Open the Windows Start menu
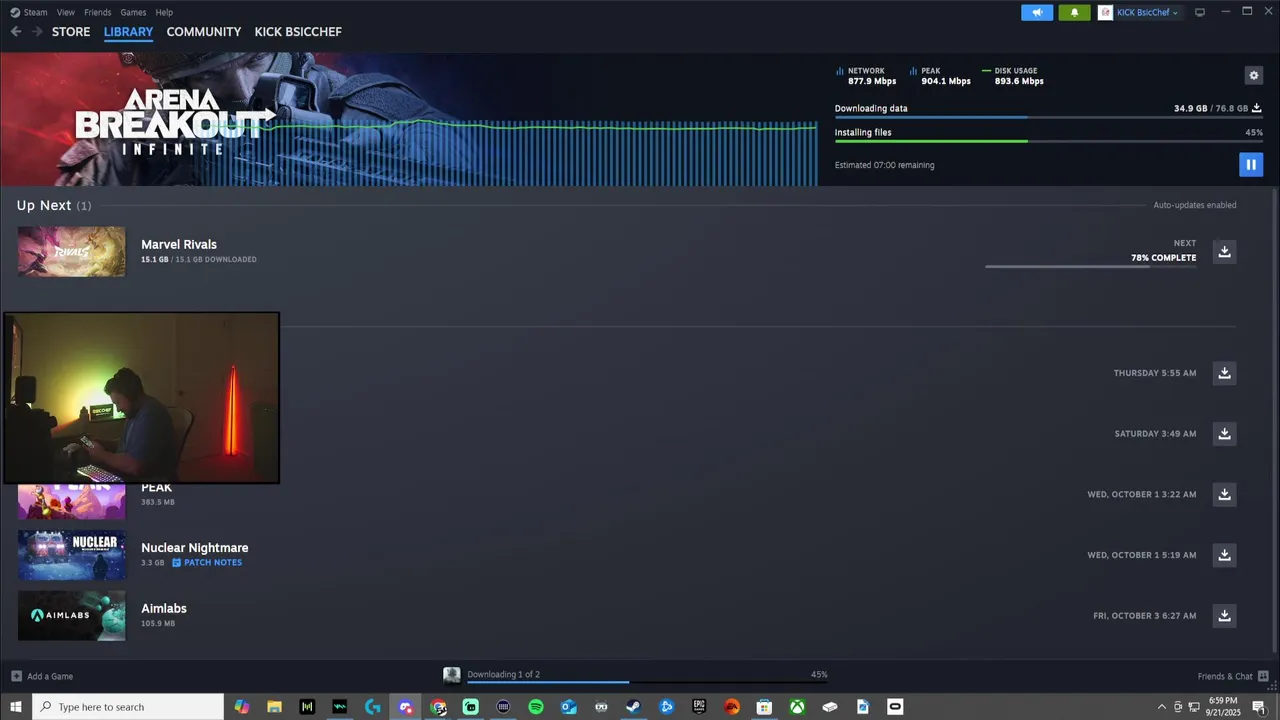The height and width of the screenshot is (720, 1280). [x=16, y=707]
